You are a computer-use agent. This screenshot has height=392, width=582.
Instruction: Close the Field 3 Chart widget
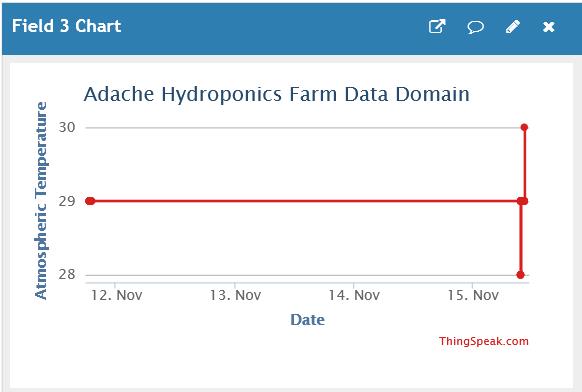[549, 27]
